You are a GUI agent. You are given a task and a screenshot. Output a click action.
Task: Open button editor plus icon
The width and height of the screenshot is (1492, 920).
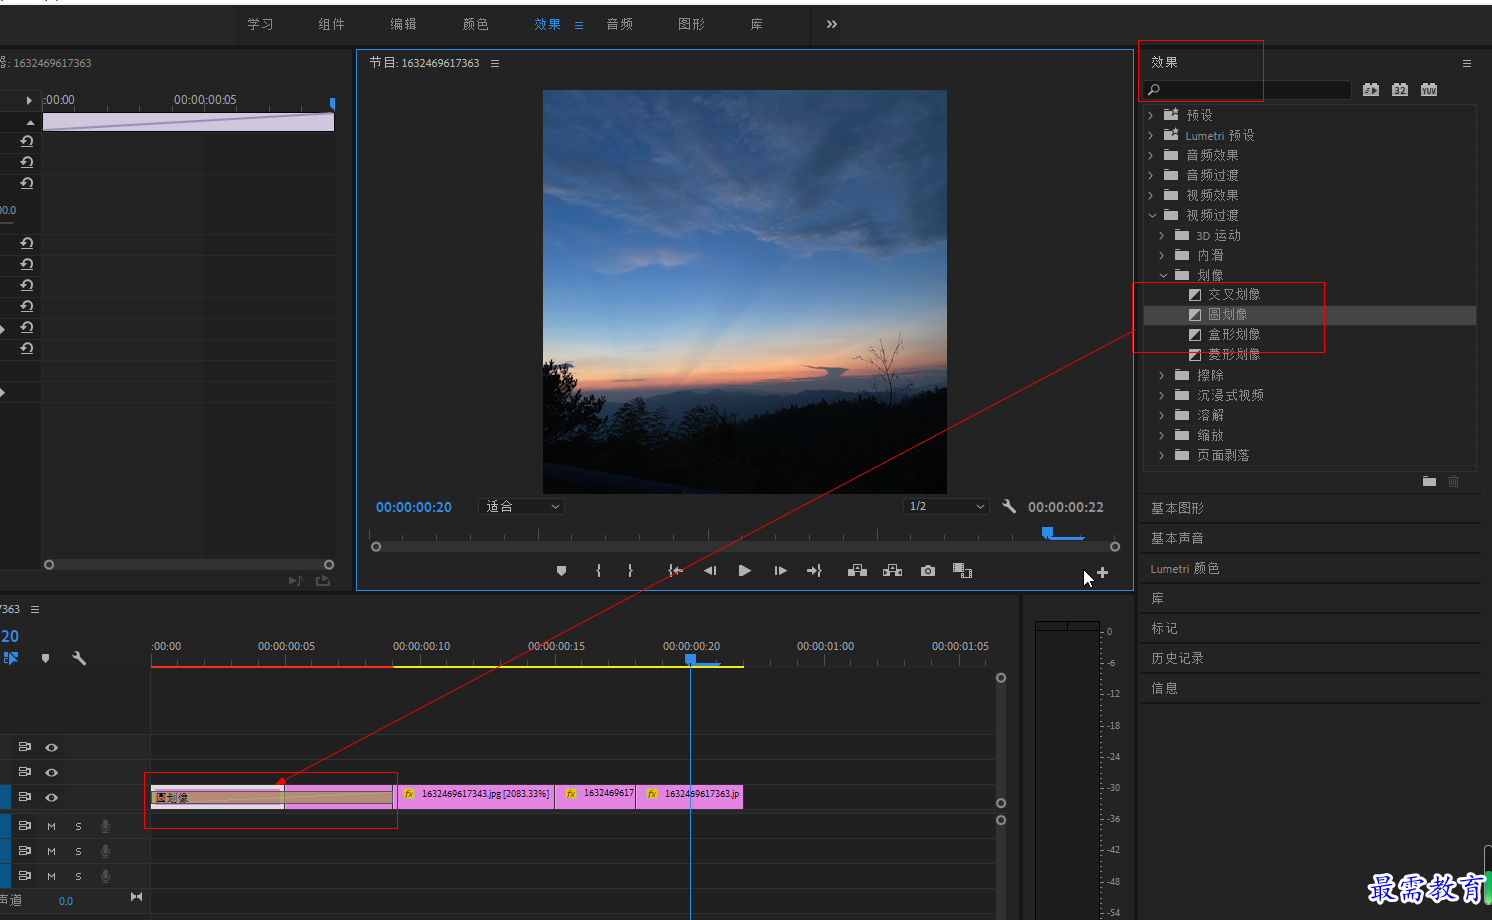(1102, 573)
